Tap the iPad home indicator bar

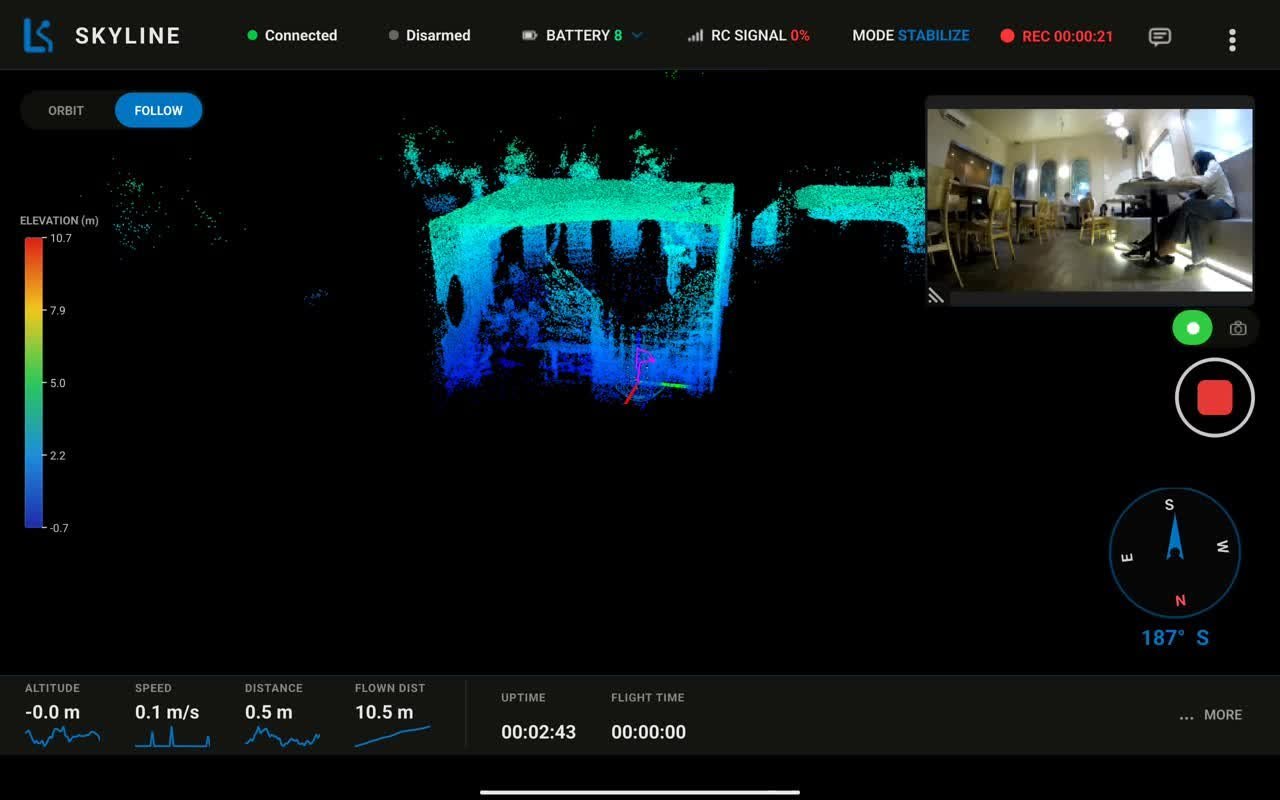pyautogui.click(x=640, y=792)
